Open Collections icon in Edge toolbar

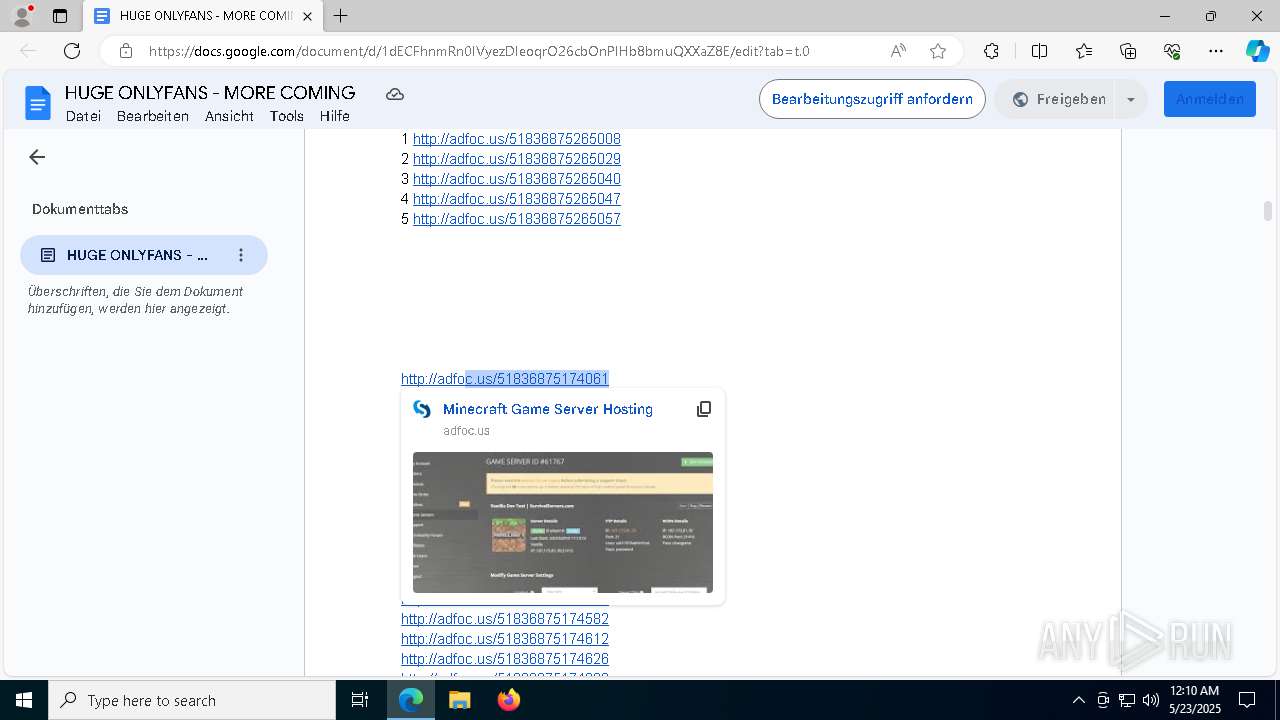point(1128,51)
